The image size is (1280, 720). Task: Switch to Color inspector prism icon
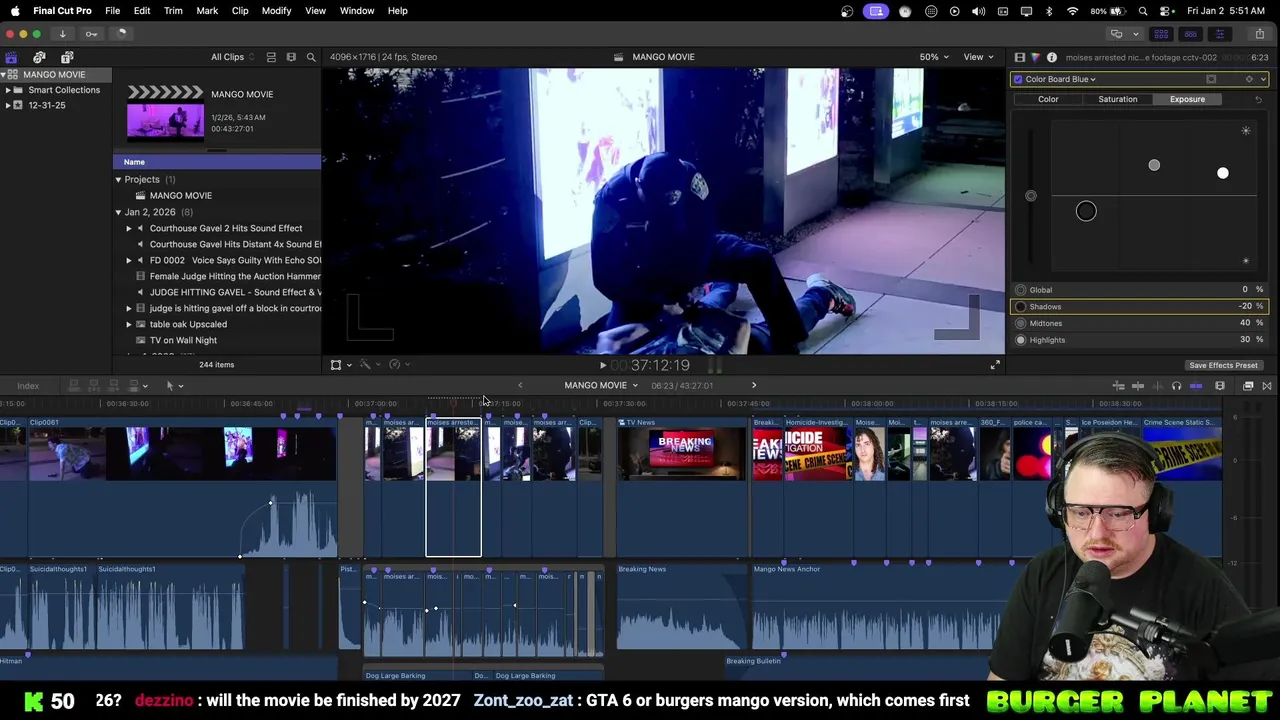1035,57
